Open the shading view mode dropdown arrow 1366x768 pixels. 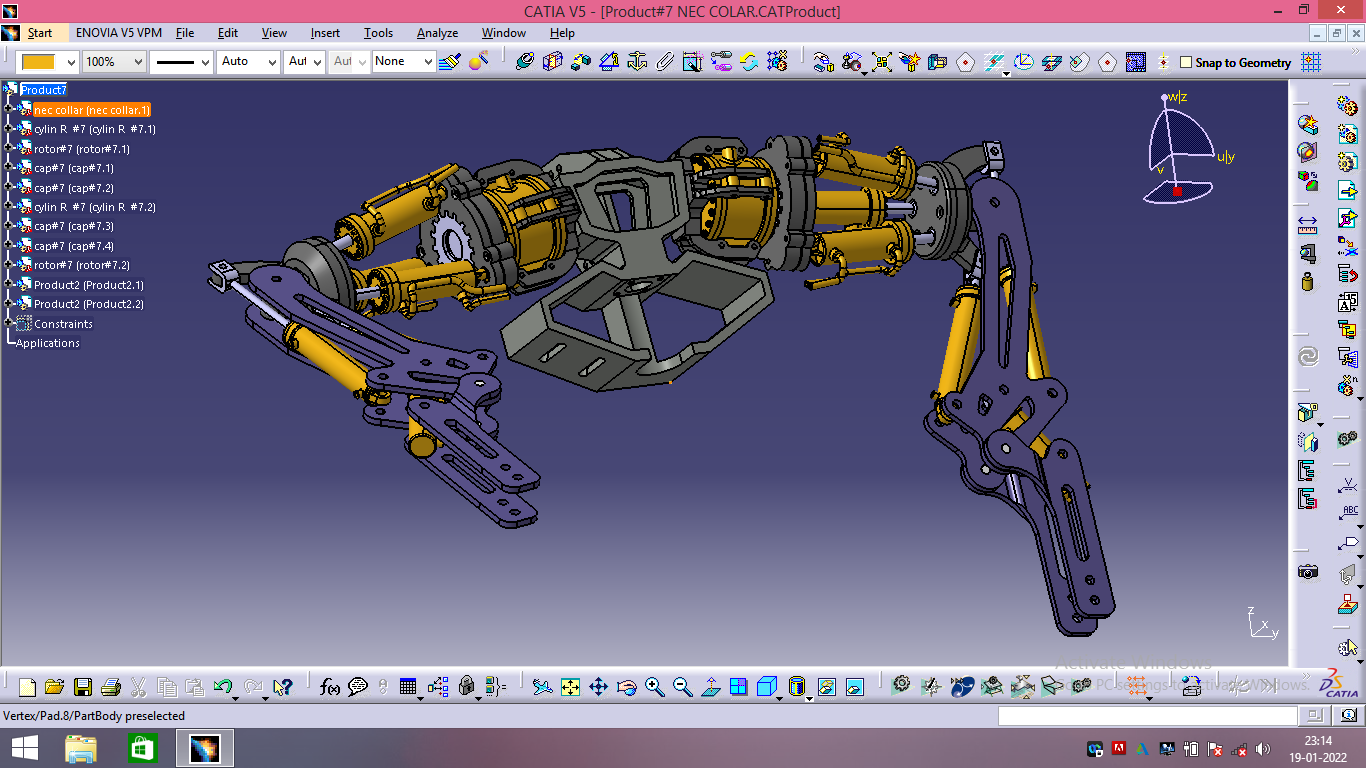point(809,698)
